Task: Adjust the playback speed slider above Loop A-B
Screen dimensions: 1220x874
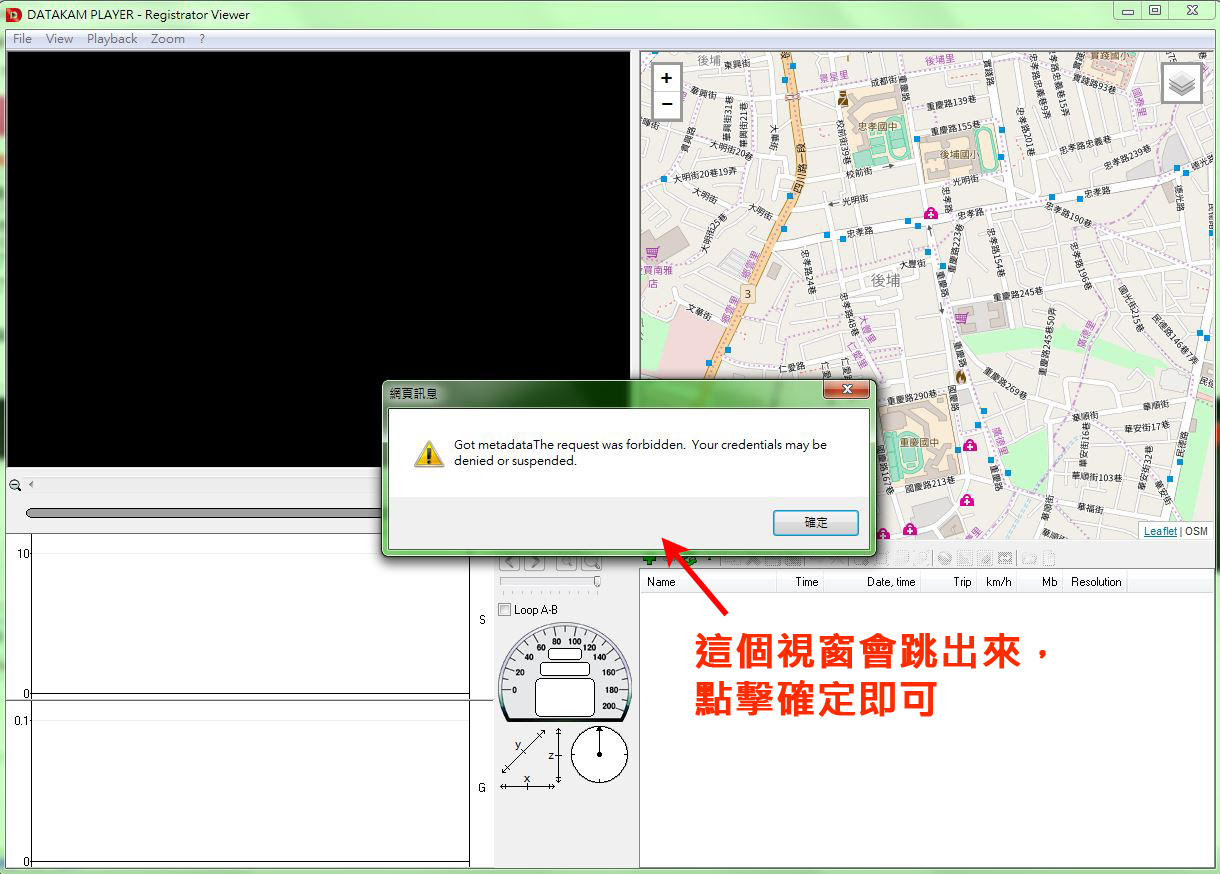Action: point(550,581)
